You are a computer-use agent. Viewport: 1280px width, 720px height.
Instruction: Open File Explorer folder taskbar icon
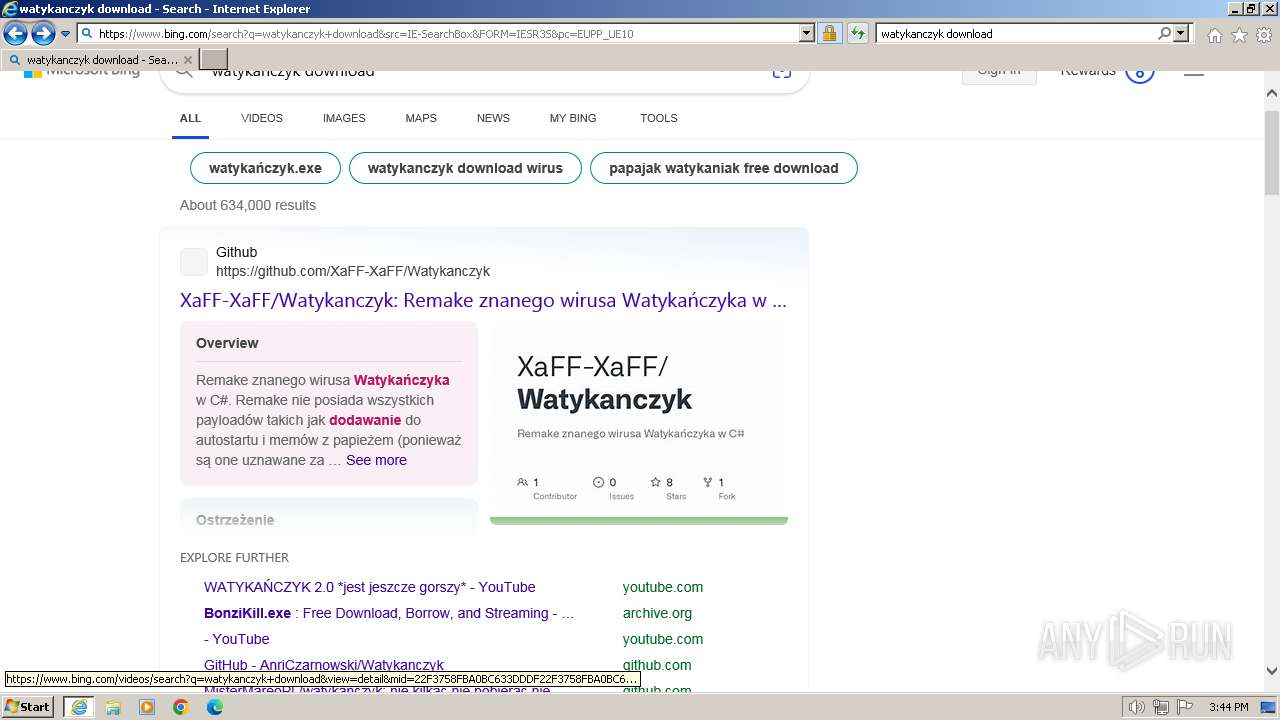[x=113, y=707]
